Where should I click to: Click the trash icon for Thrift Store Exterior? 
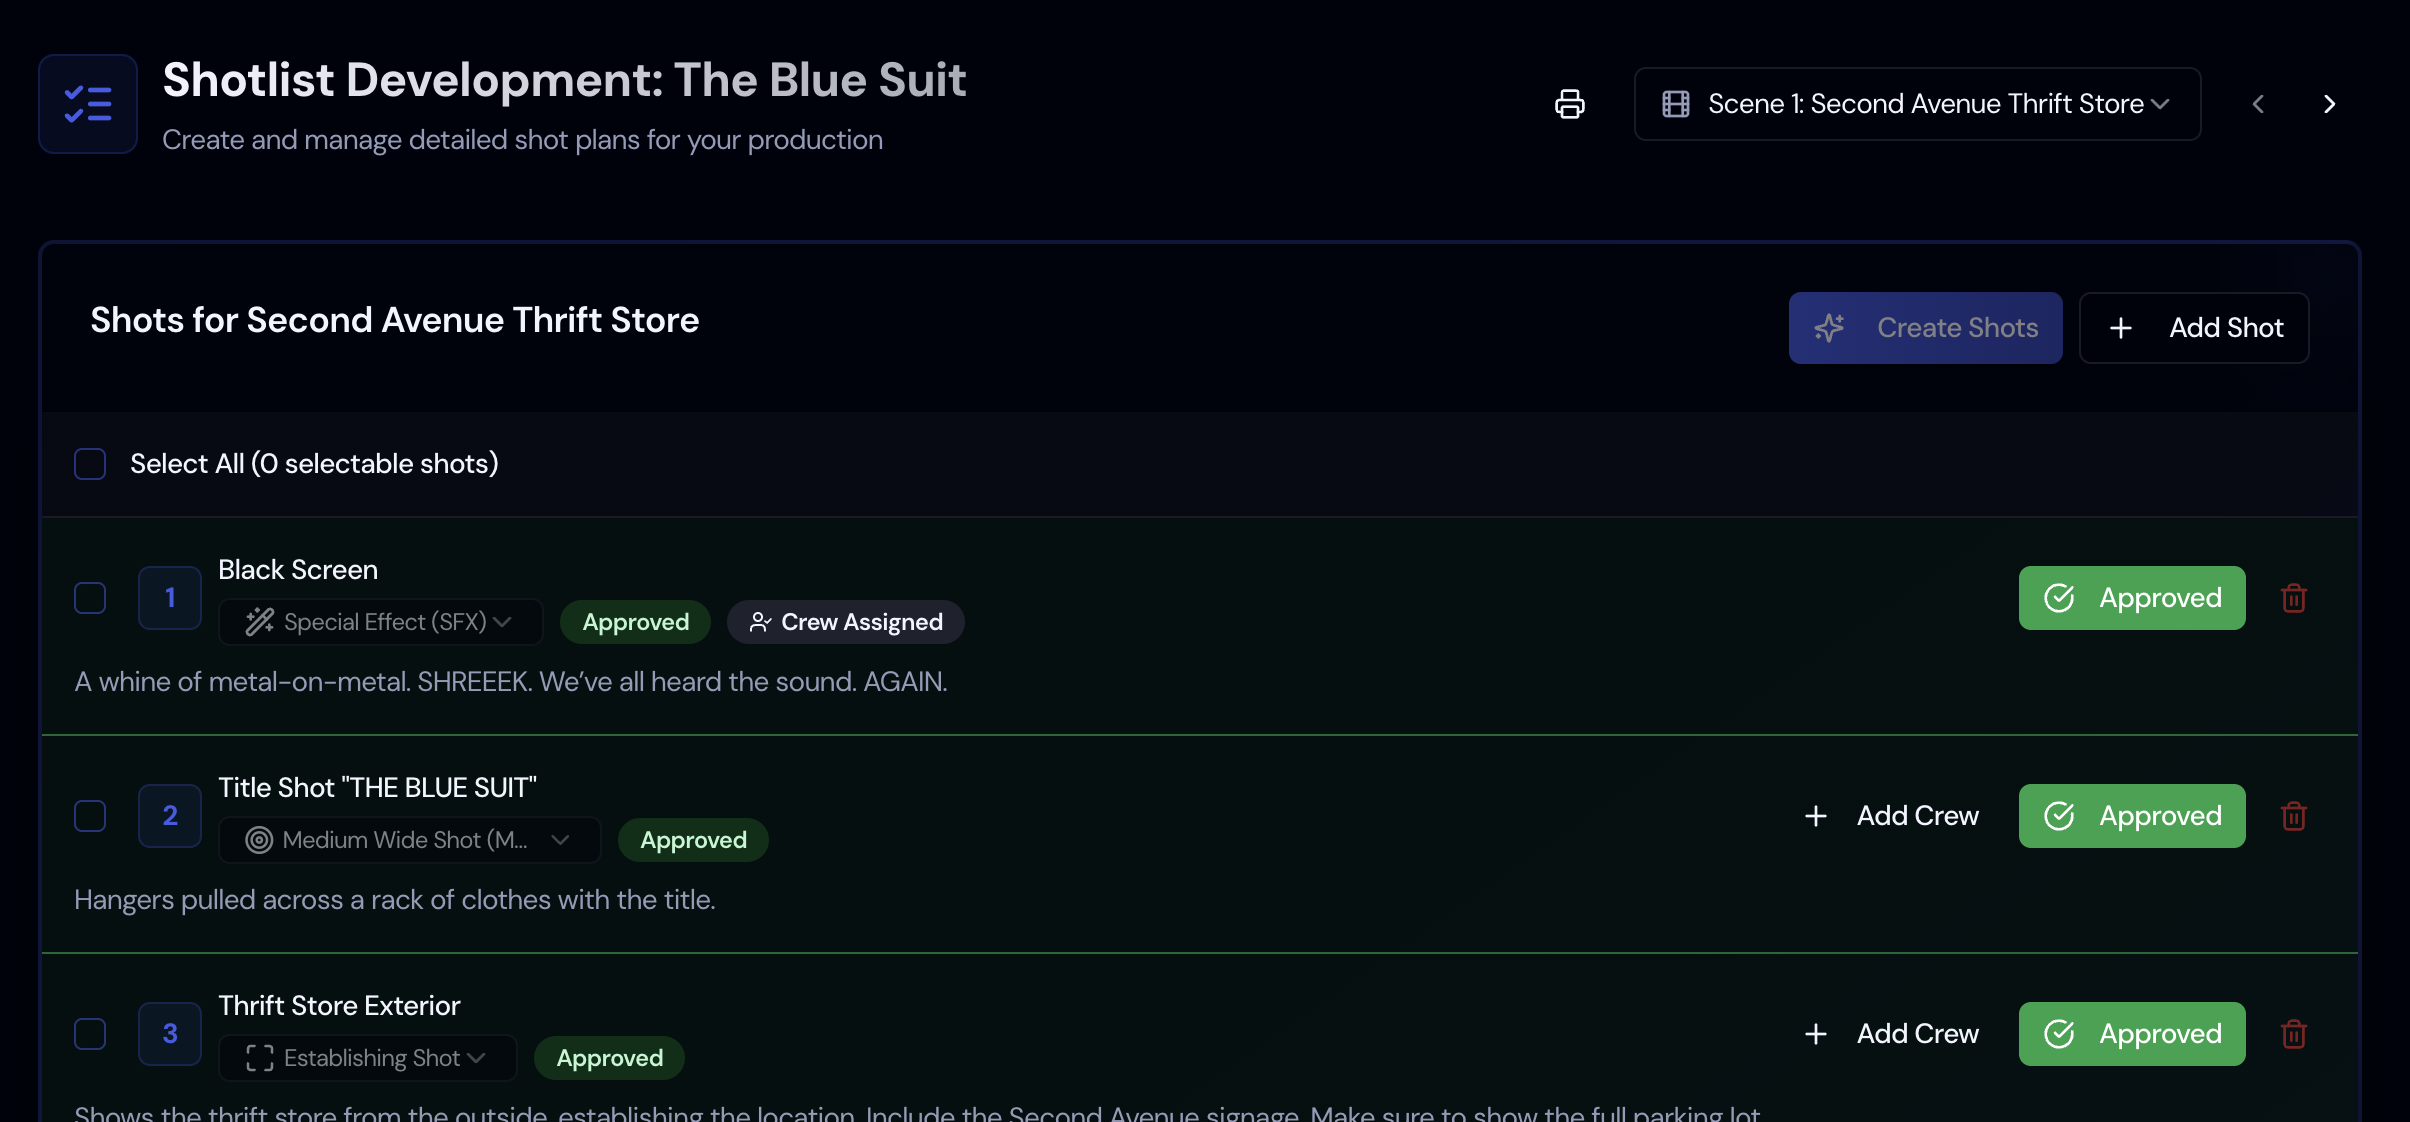pyautogui.click(x=2294, y=1033)
